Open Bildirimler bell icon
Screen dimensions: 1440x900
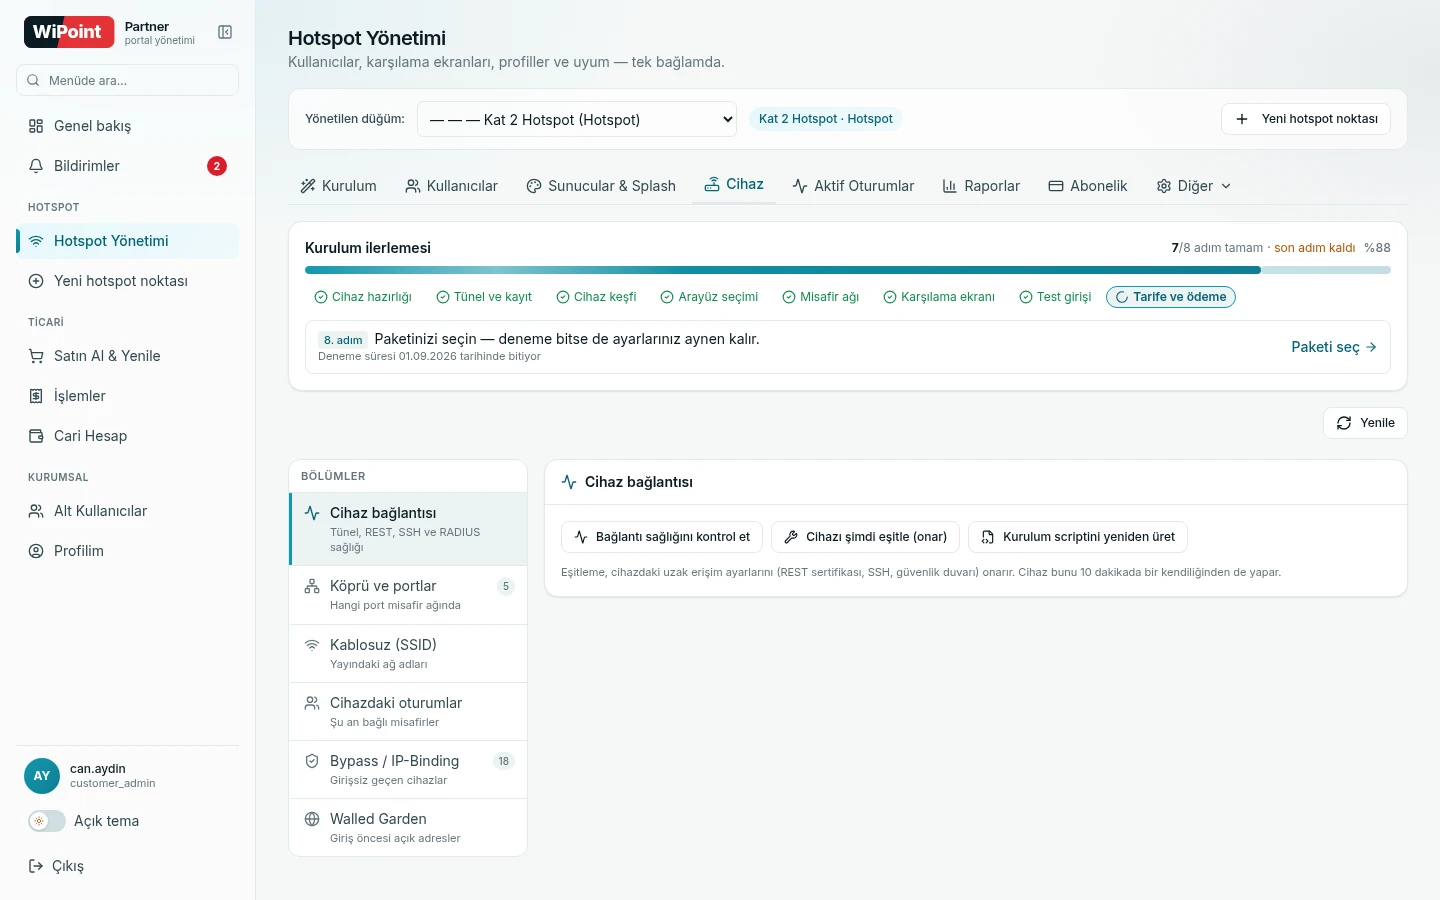click(36, 166)
